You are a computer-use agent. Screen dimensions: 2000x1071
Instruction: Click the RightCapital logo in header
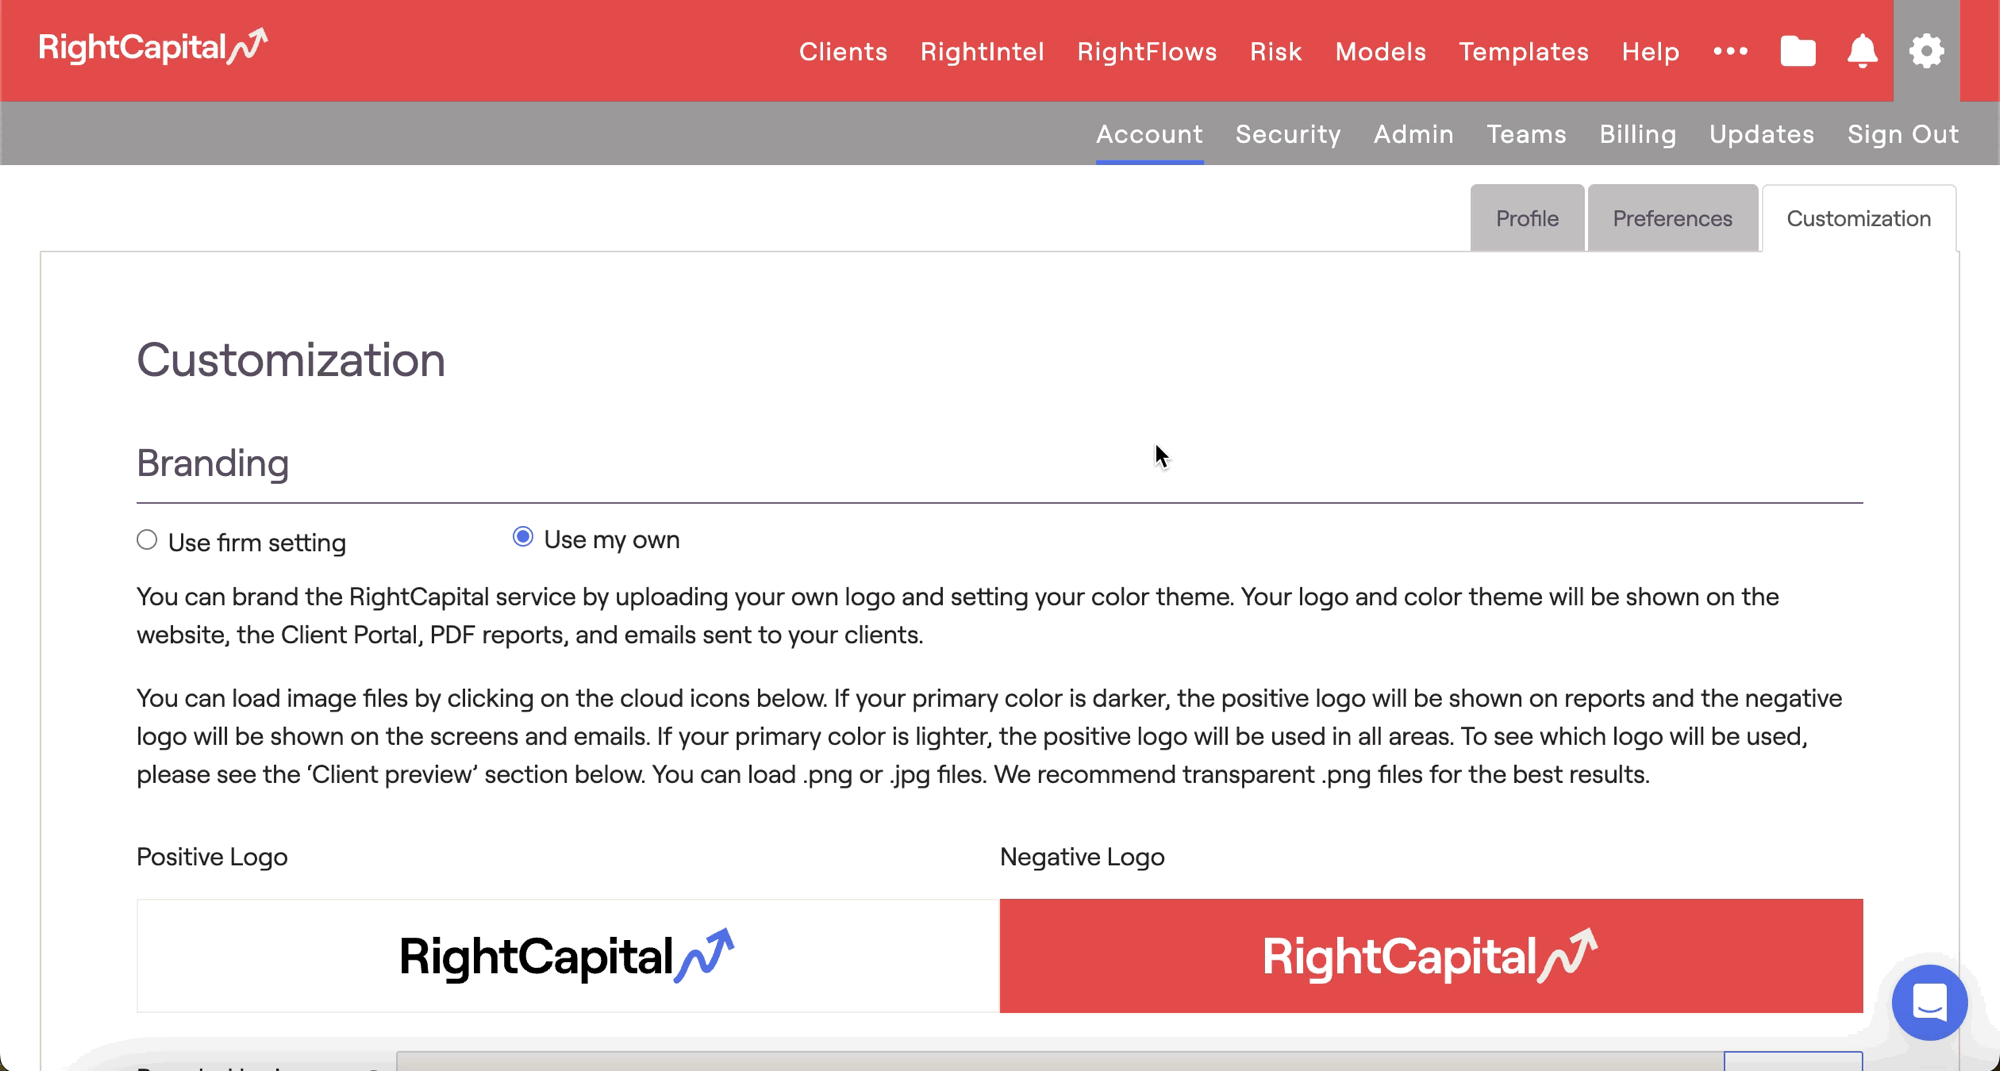click(x=153, y=47)
